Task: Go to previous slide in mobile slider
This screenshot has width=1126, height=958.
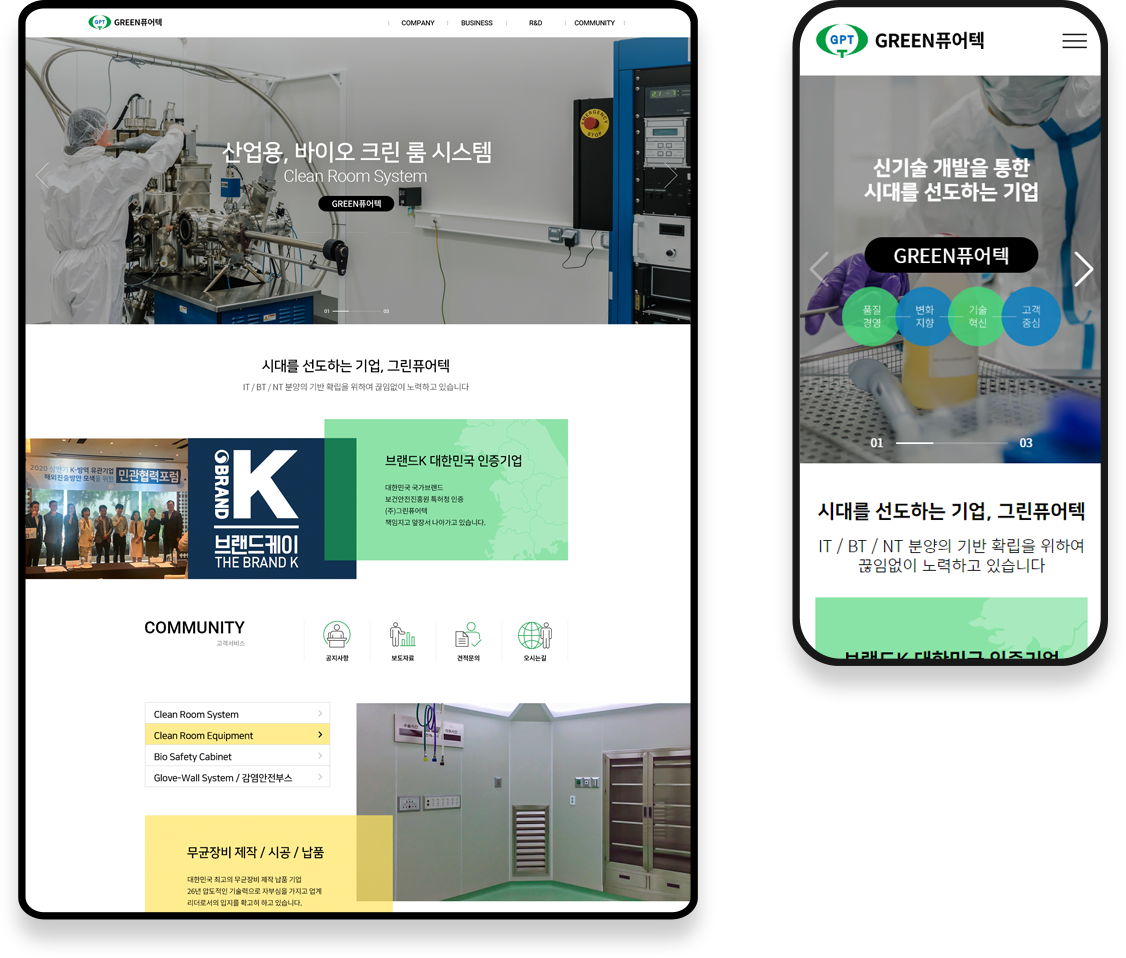Action: click(x=818, y=269)
